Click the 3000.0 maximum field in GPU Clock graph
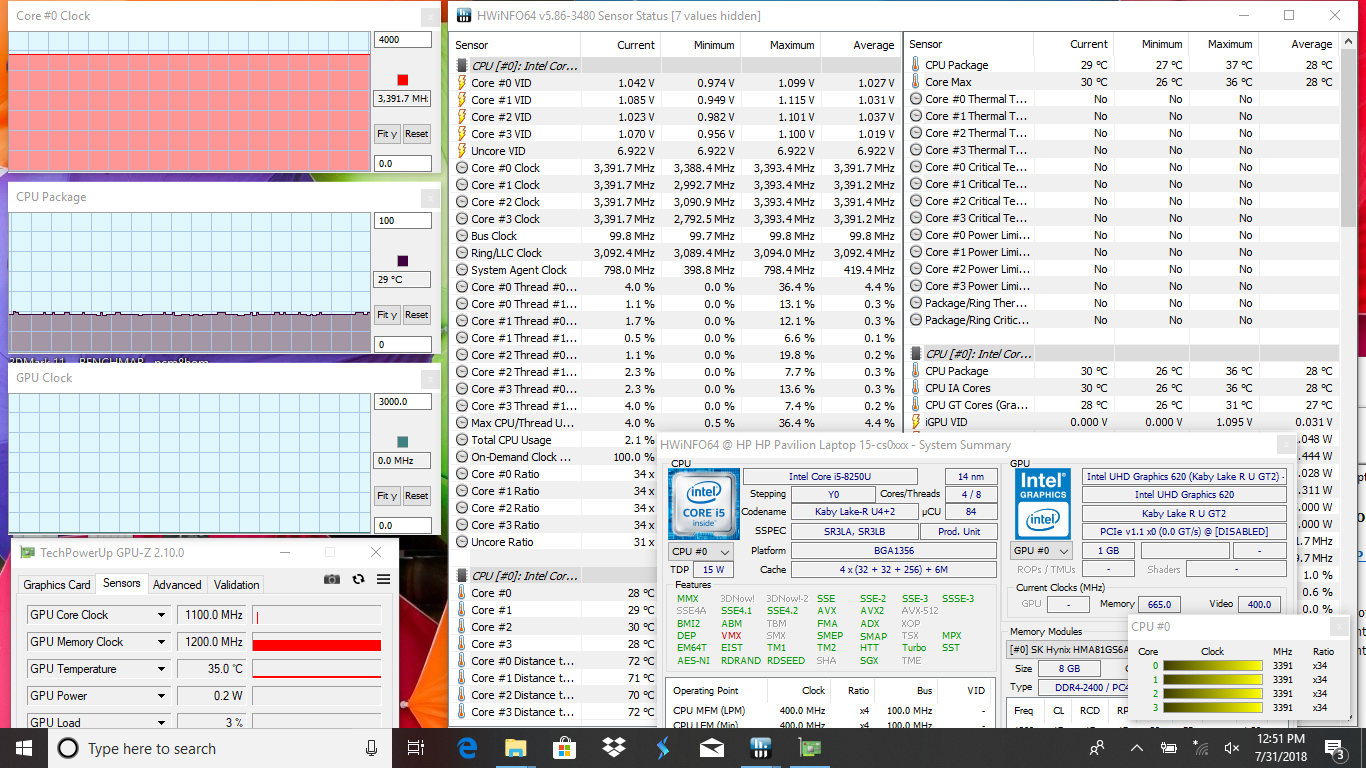 [x=403, y=402]
